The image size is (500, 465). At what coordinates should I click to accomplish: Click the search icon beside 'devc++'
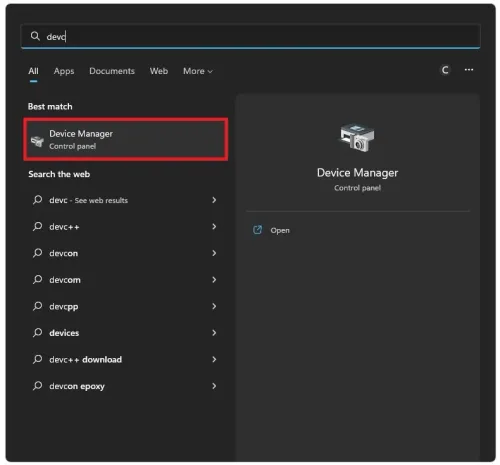click(x=37, y=226)
